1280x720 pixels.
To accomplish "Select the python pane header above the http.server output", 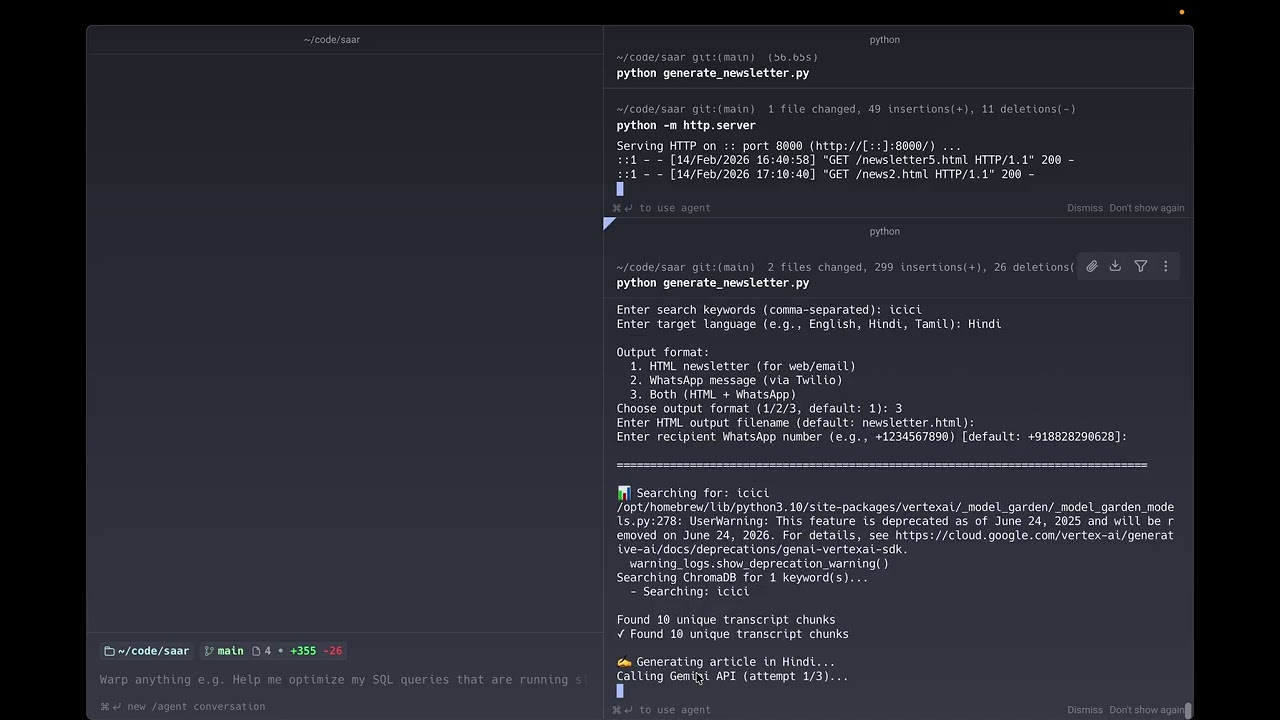I will 885,40.
